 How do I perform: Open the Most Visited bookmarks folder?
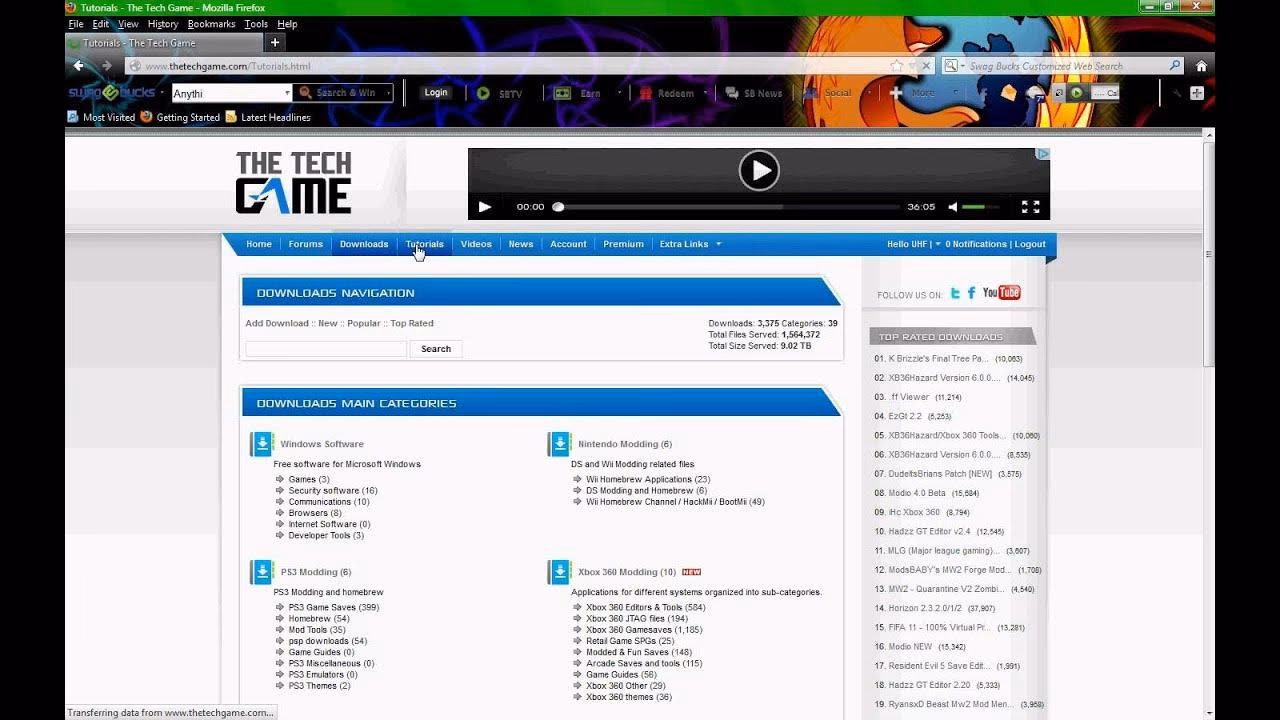pos(101,117)
